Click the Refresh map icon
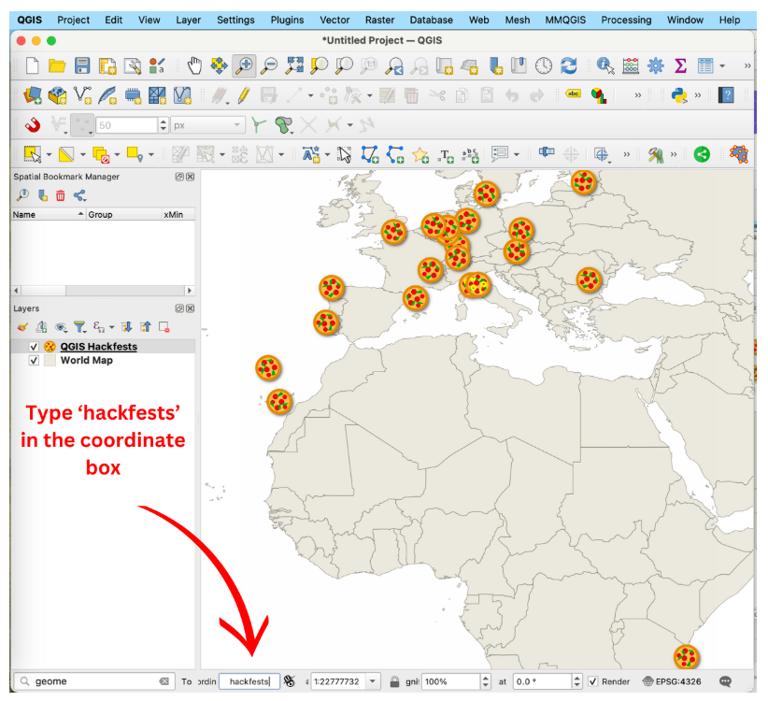 point(569,65)
